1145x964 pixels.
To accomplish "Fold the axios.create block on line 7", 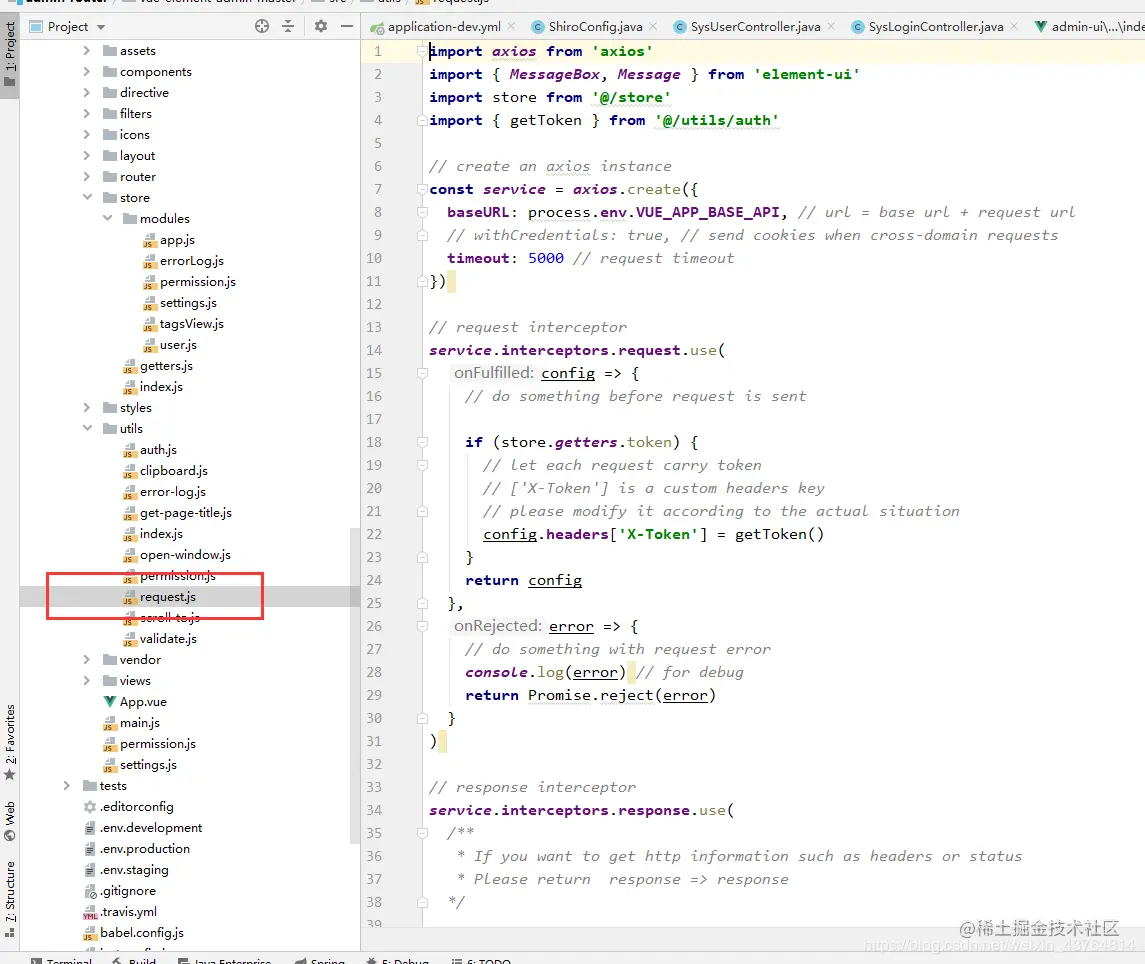I will click(x=422, y=189).
